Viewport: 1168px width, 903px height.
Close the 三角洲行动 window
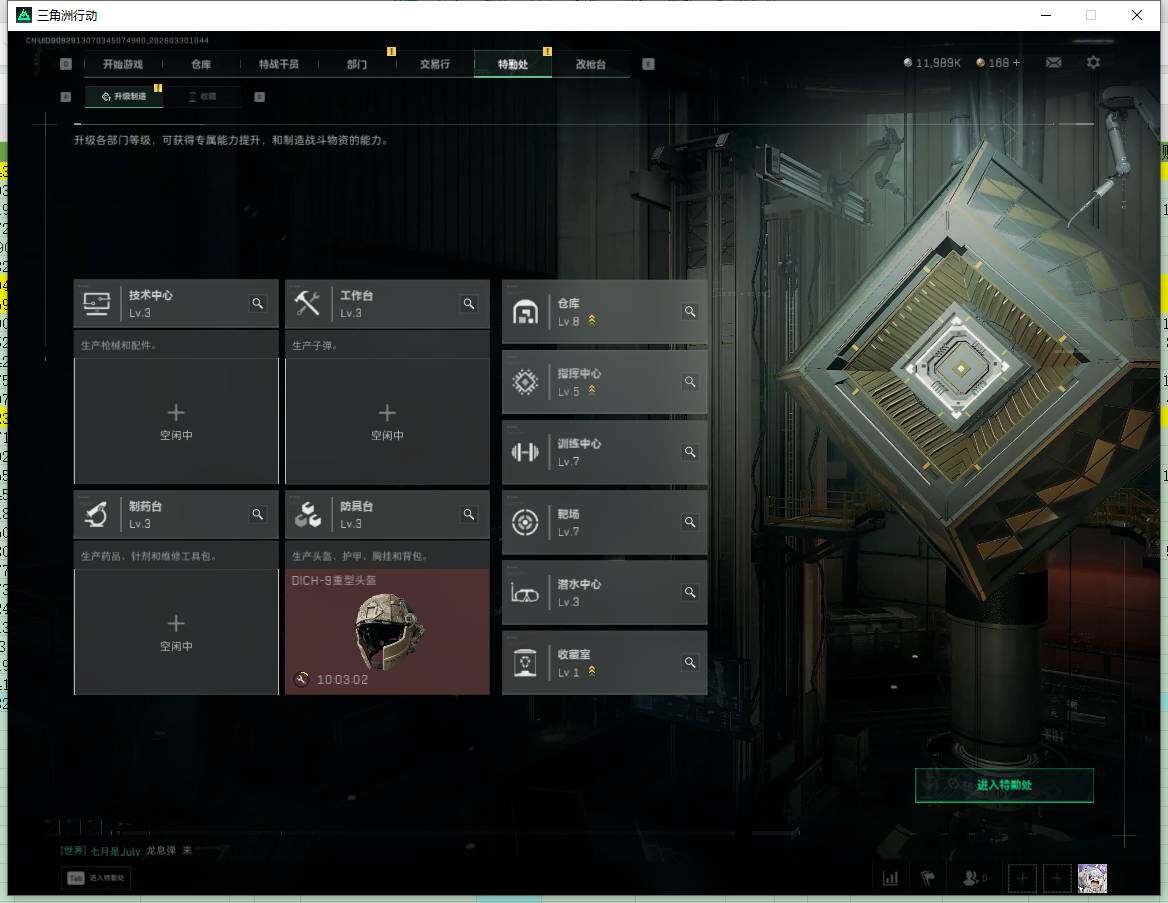pyautogui.click(x=1137, y=15)
